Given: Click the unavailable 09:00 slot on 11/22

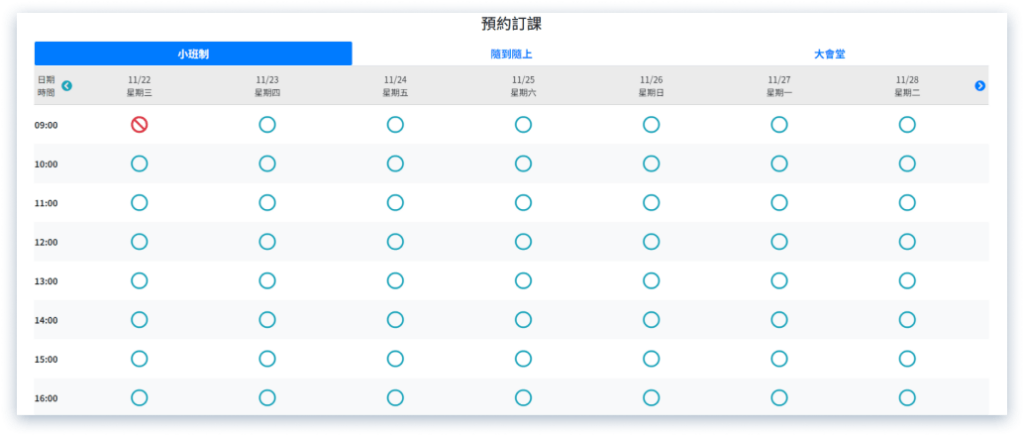Looking at the screenshot, I should coord(139,125).
